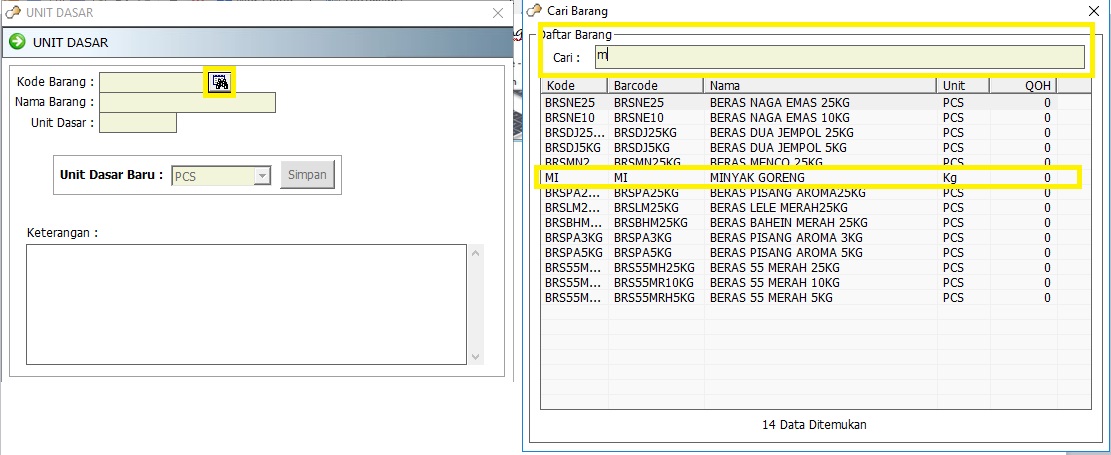Open the Unit Dasar Baru dropdown
Screen dimensions: 1111x455
tap(262, 176)
